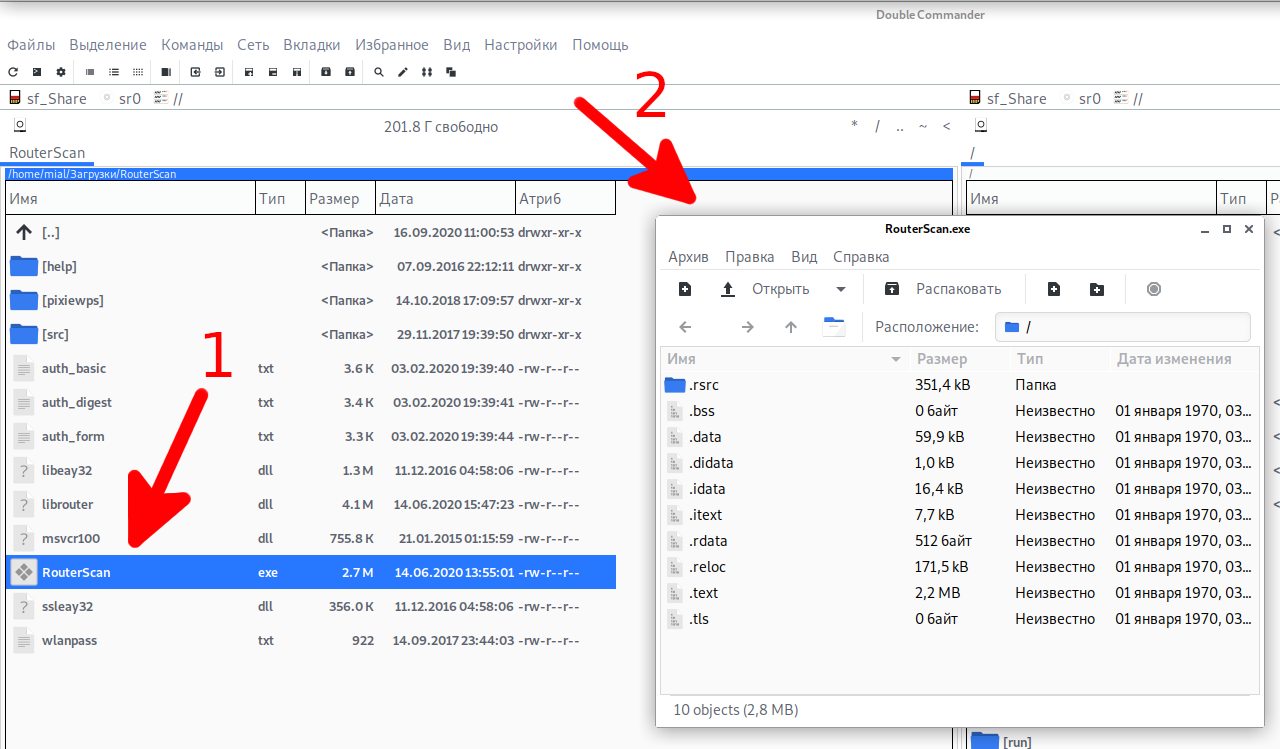Select the [help] folder row
The height and width of the screenshot is (749, 1280).
point(311,266)
